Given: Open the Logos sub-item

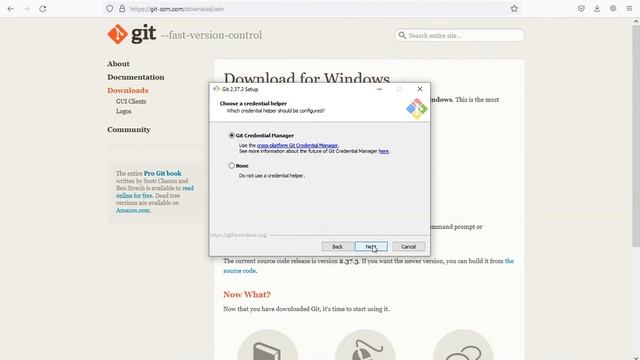Looking at the screenshot, I should click(x=124, y=111).
